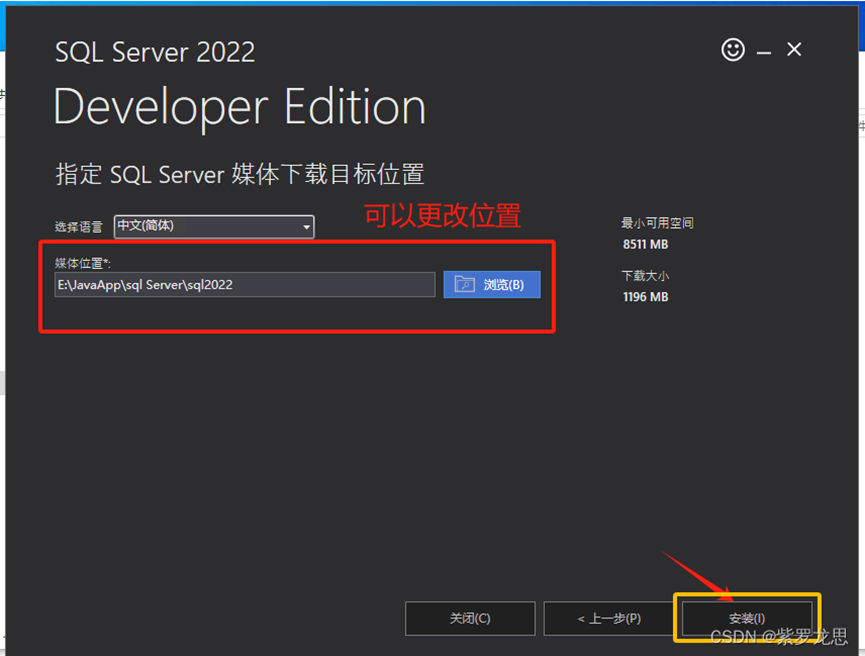Open the 选择语言 language dropdown
The height and width of the screenshot is (656, 865).
tap(214, 226)
